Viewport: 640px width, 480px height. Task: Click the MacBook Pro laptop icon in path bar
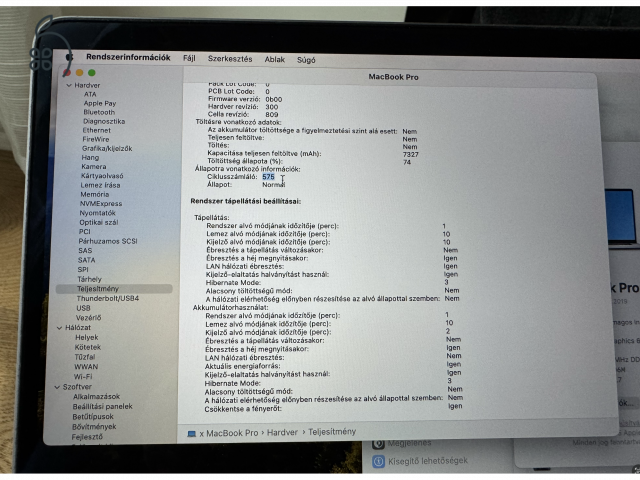(x=191, y=434)
